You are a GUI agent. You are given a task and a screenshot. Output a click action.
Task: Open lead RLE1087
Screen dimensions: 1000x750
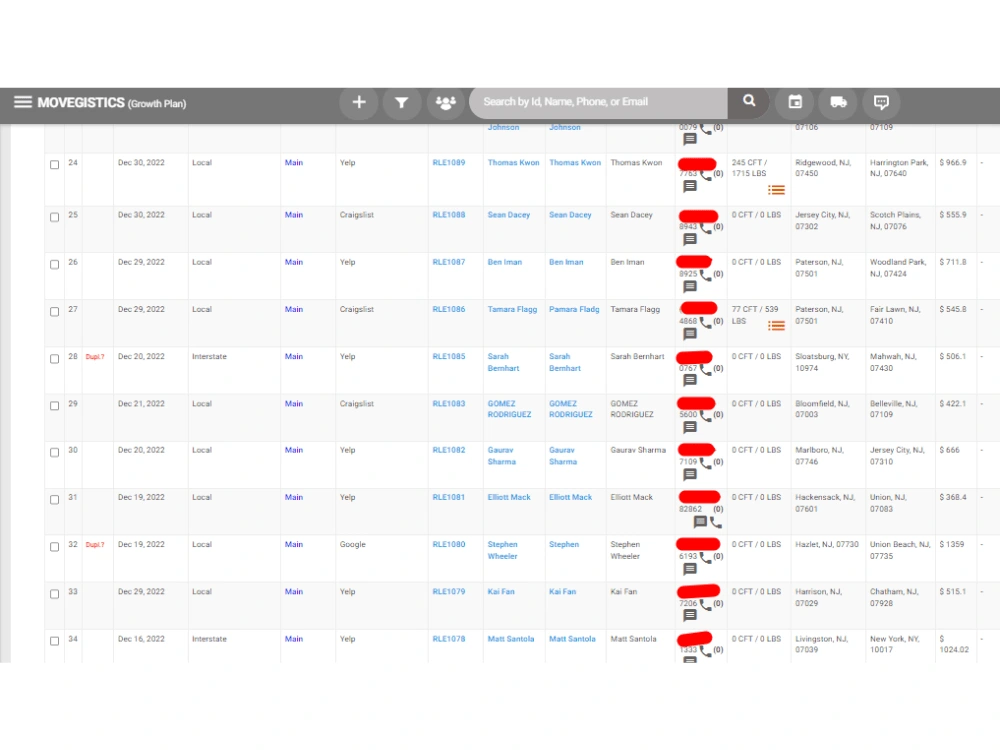point(449,262)
